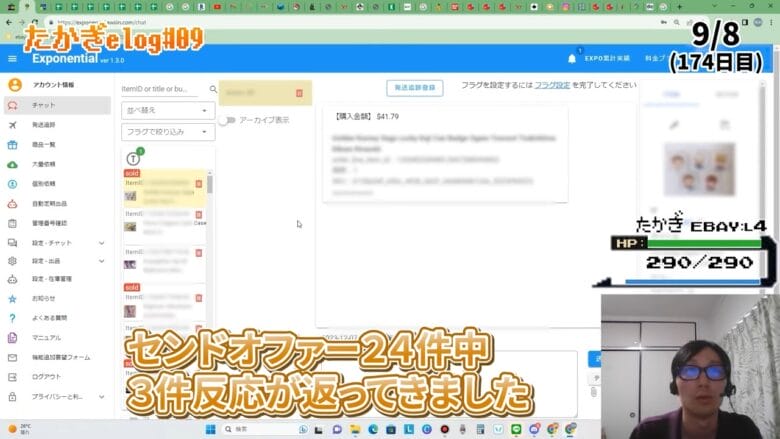780x439 pixels.
Task: Click trash icon on yellow buyer card
Action: coord(299,93)
